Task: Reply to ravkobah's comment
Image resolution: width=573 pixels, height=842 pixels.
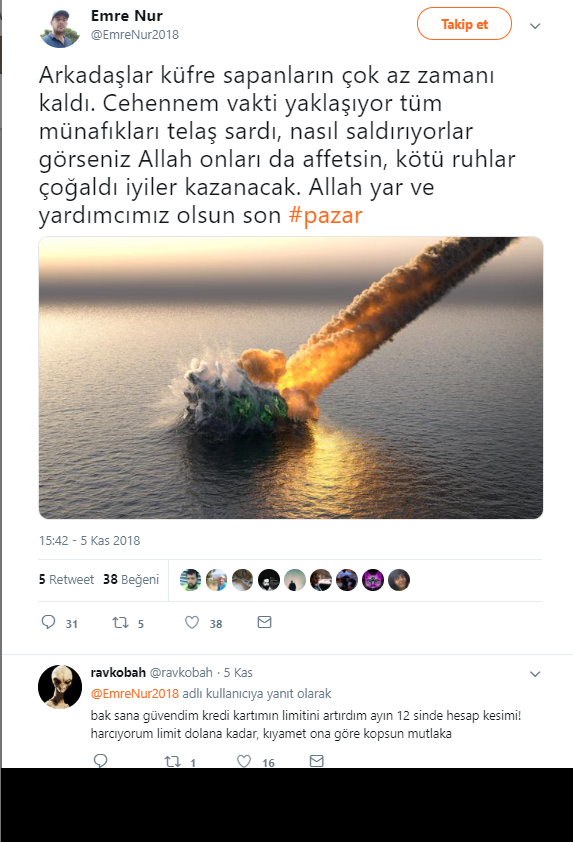Action: pyautogui.click(x=100, y=760)
